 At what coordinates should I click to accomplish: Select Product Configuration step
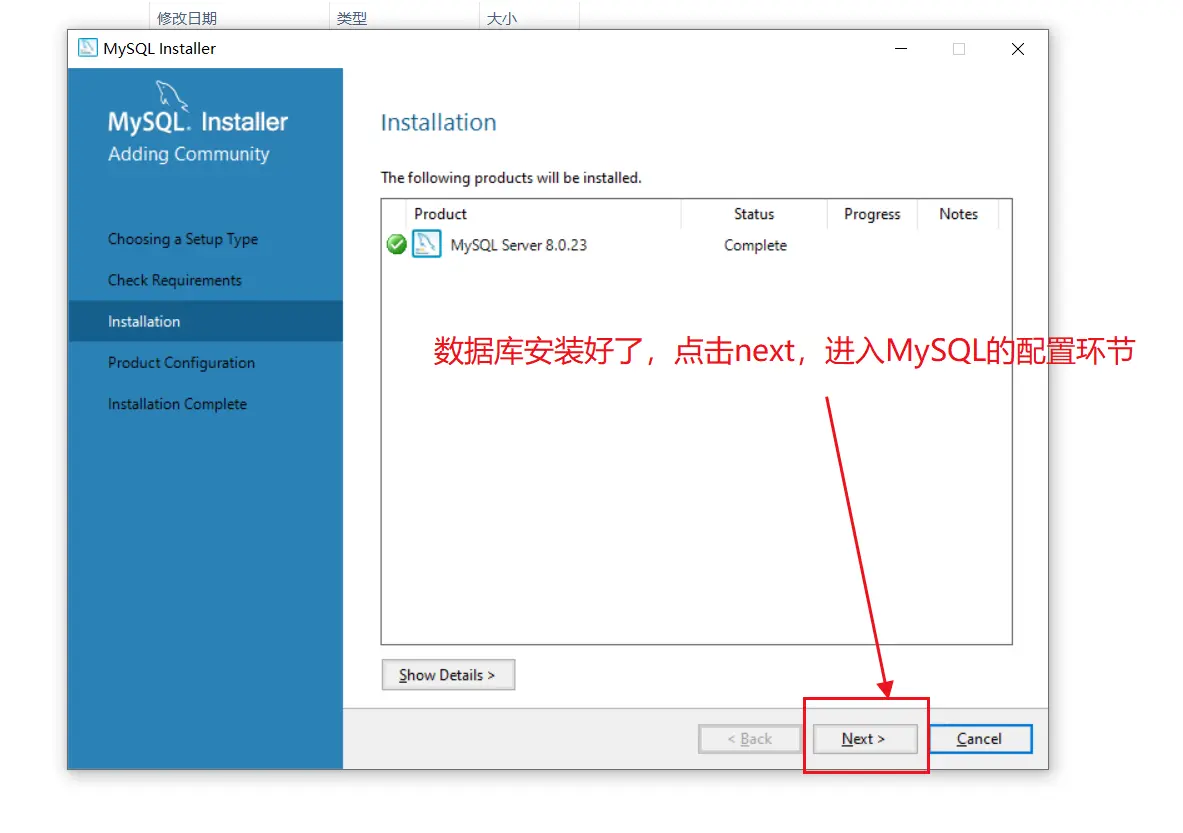pos(181,363)
